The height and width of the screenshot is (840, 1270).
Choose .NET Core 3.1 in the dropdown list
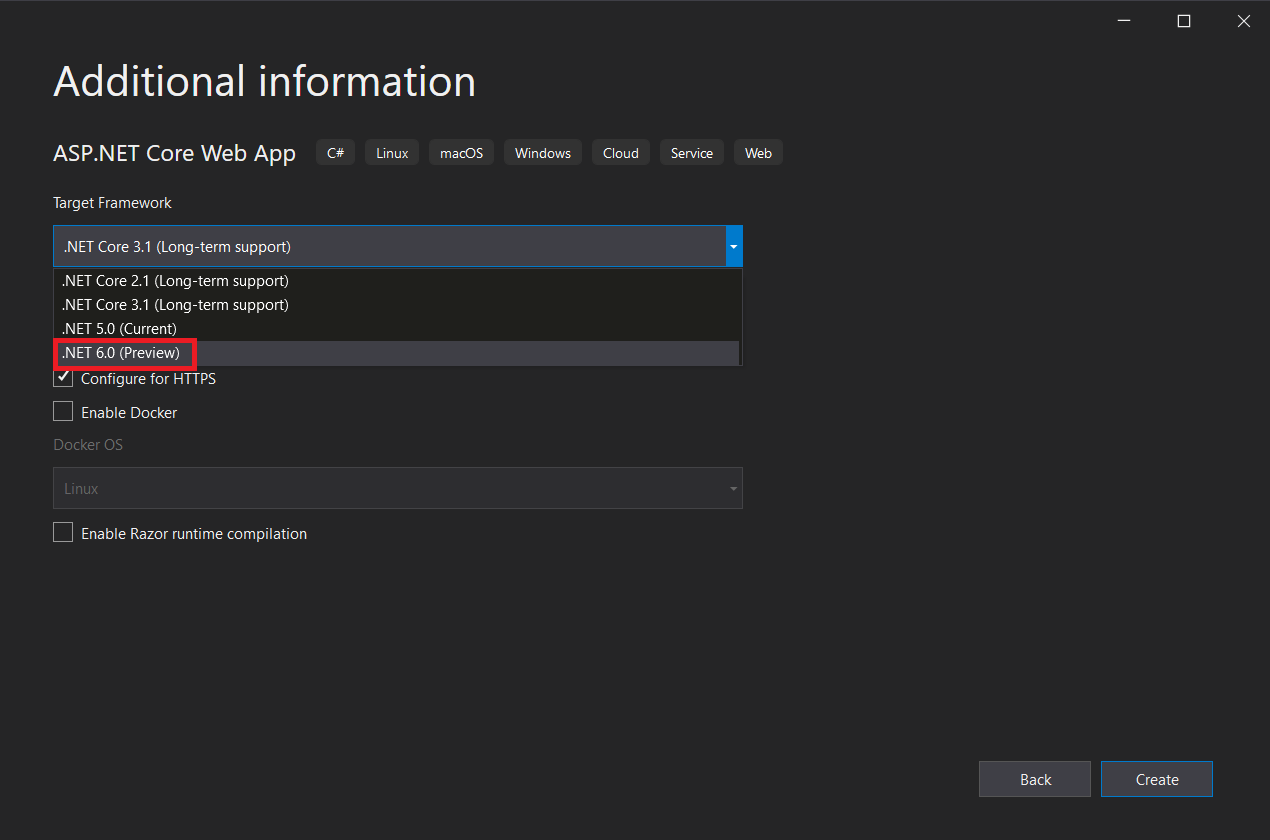pyautogui.click(x=175, y=305)
